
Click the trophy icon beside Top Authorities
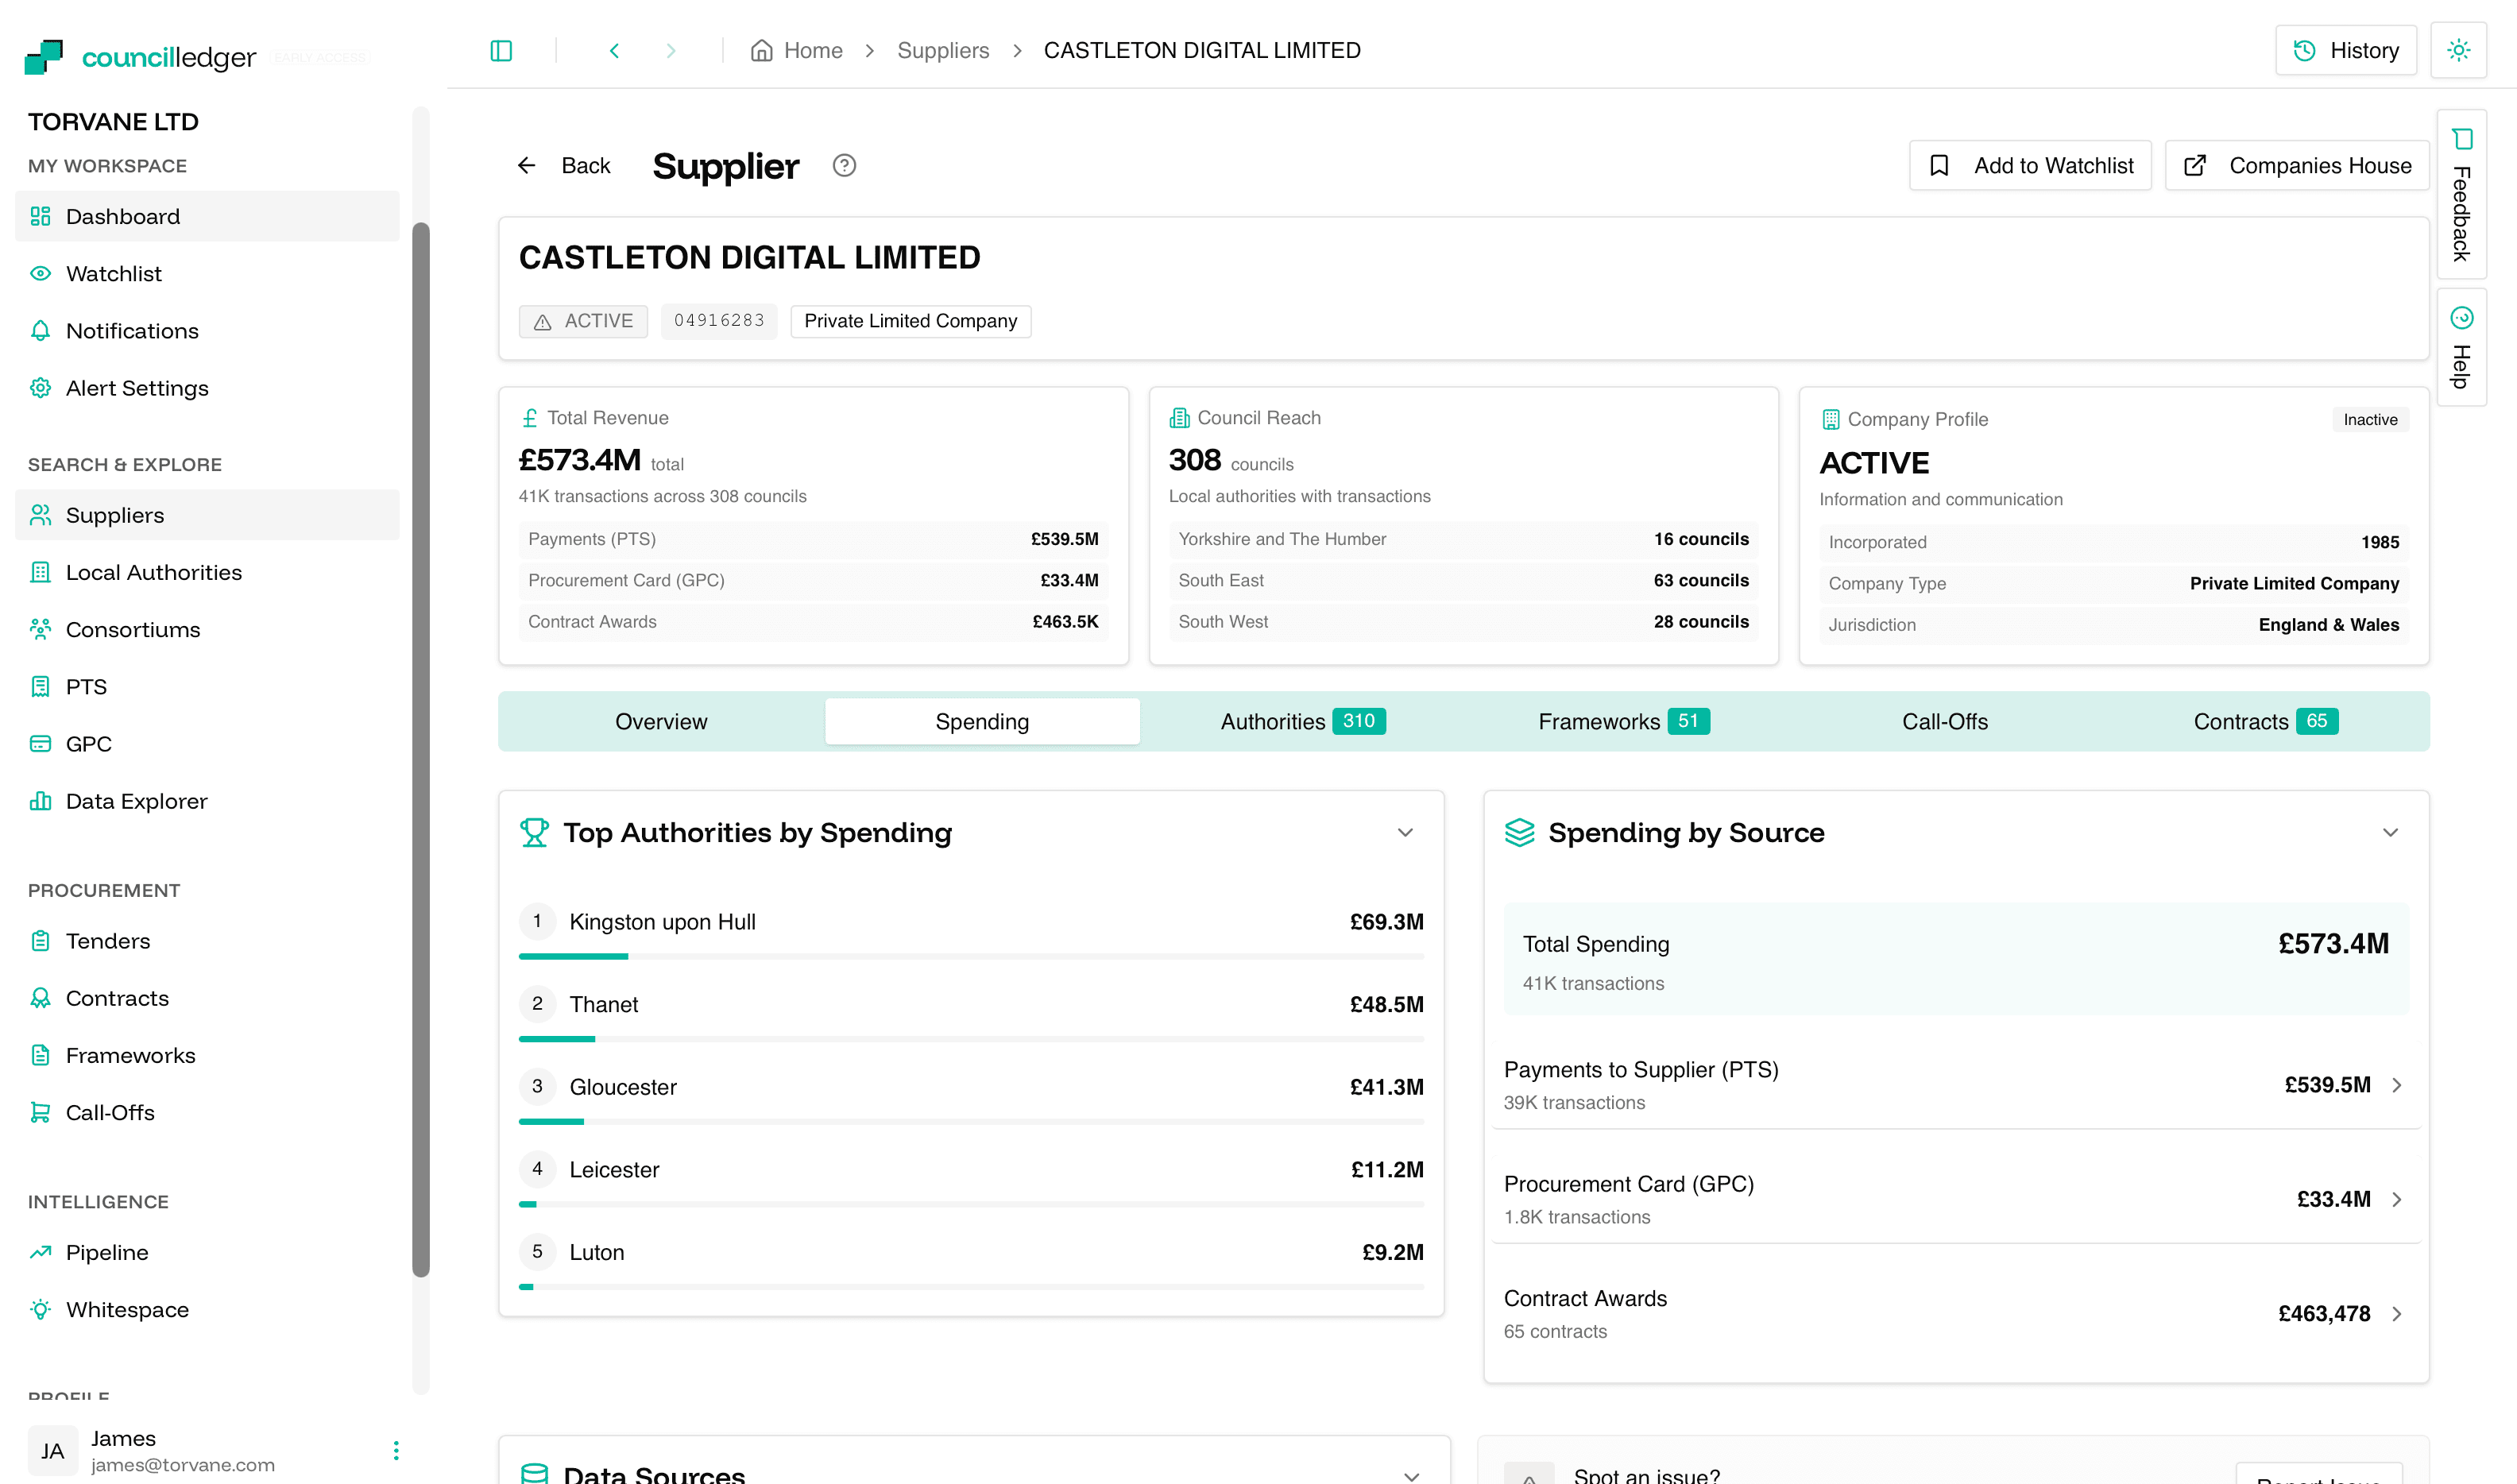pos(534,832)
